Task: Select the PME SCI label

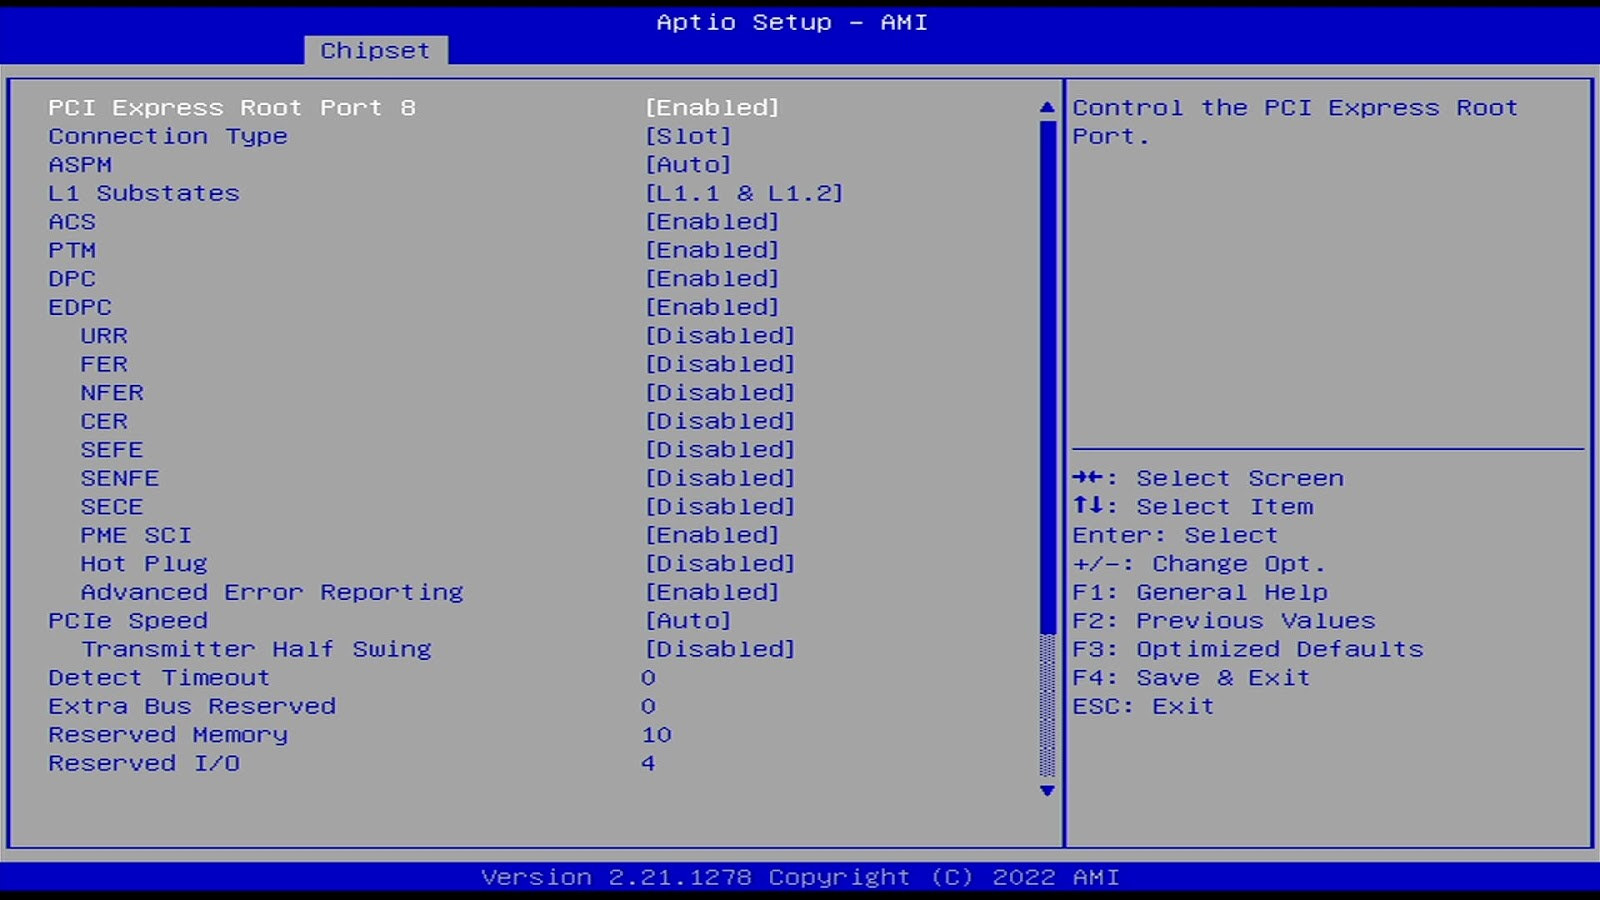Action: 136,535
